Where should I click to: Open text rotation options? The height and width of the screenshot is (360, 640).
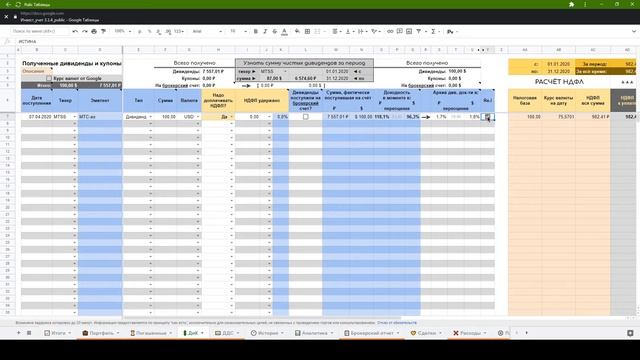(x=375, y=31)
